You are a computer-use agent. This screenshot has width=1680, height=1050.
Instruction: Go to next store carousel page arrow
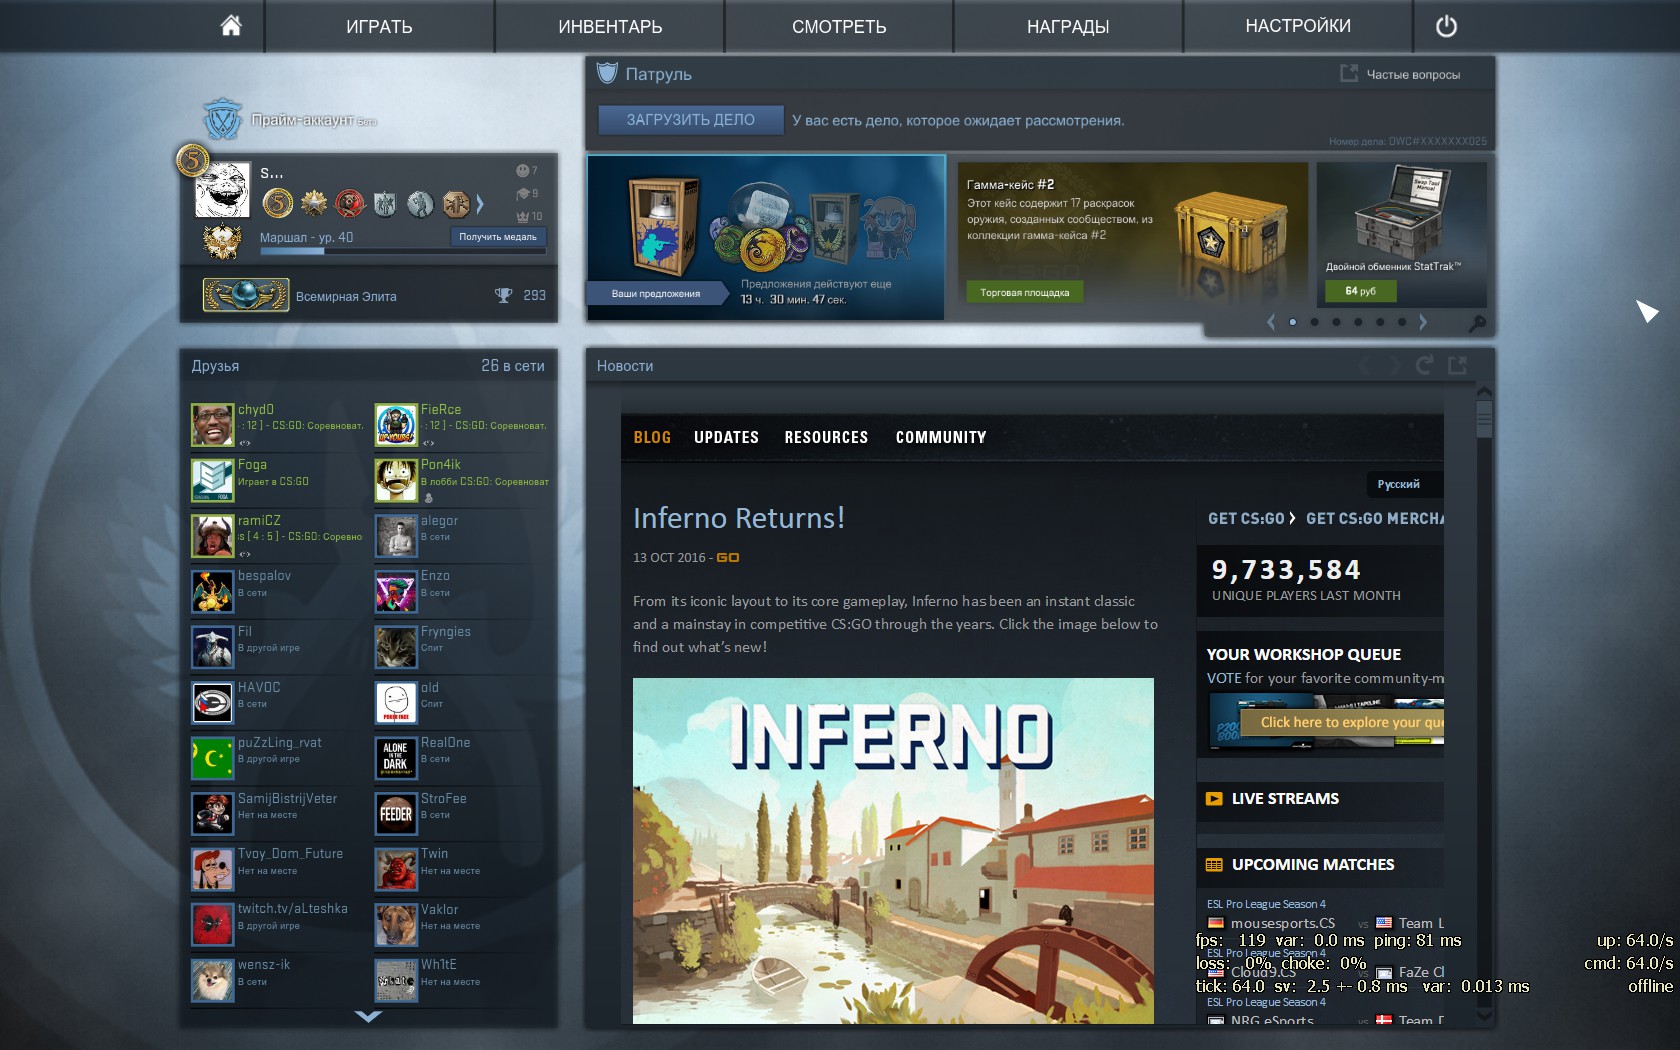(1423, 322)
